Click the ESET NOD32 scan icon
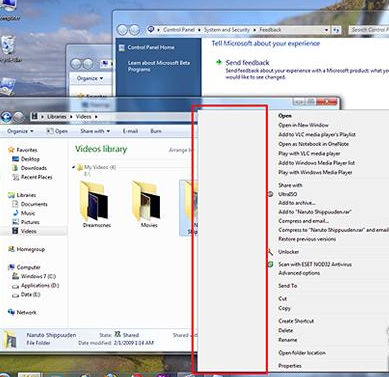Image resolution: width=389 pixels, height=377 pixels. tap(271, 264)
